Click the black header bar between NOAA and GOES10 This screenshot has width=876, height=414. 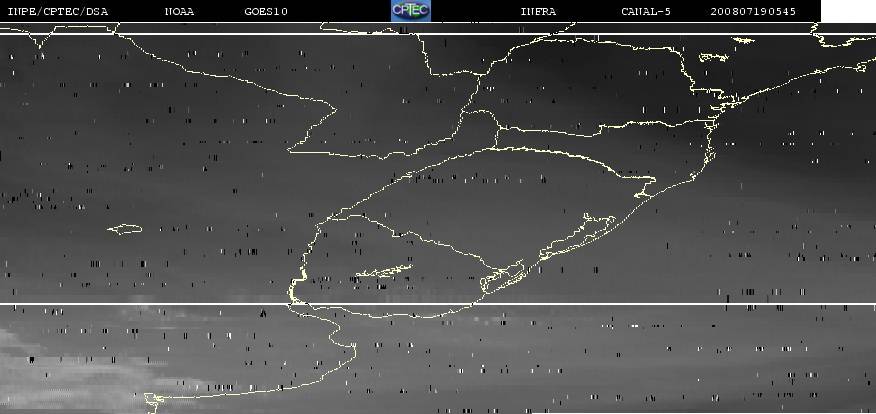pos(220,11)
